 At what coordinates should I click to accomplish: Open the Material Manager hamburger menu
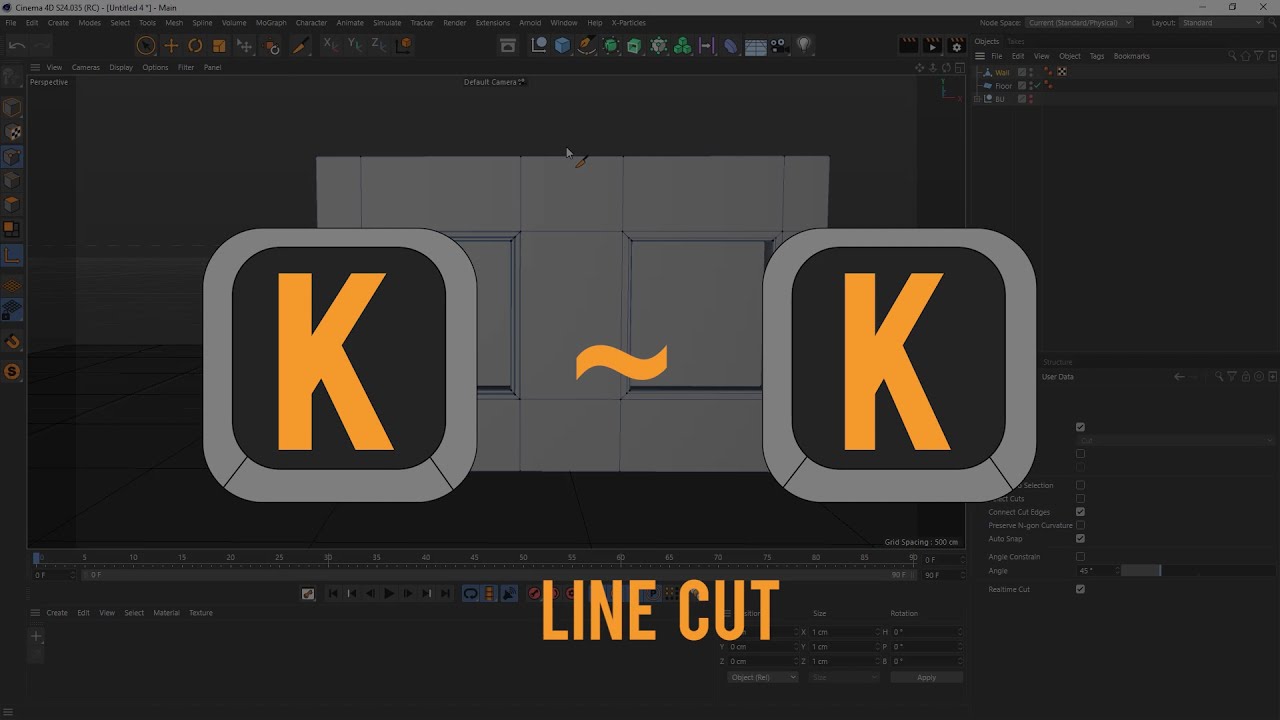coord(35,613)
